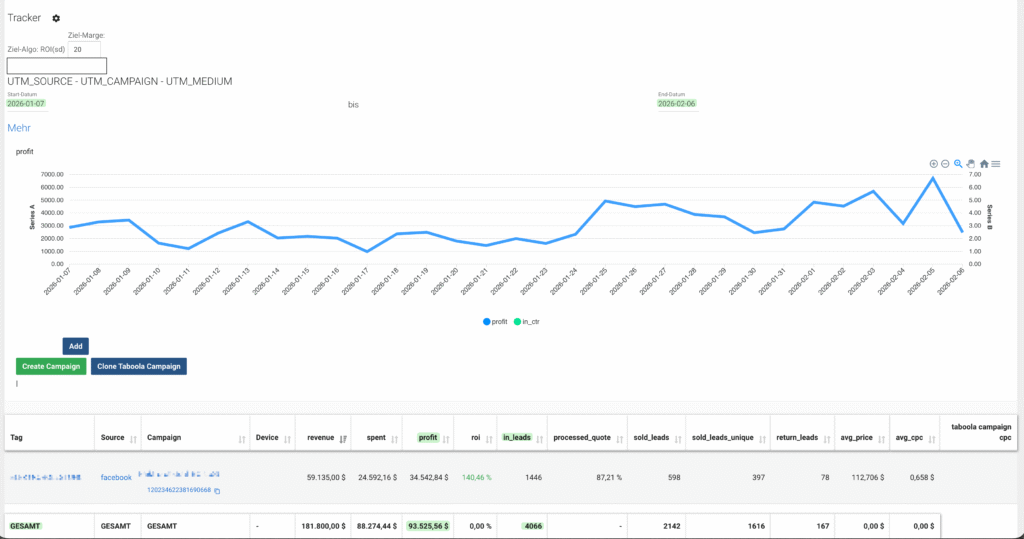This screenshot has height=539, width=1024.
Task: Click the blue Add button
Action: (75, 346)
